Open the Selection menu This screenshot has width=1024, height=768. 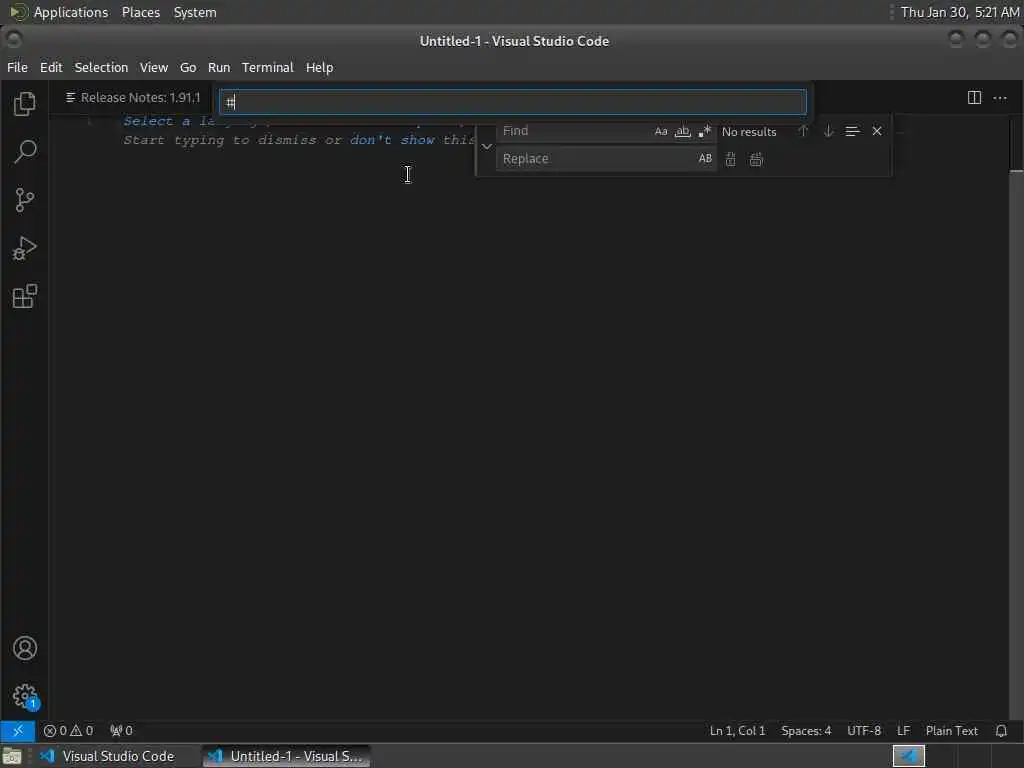click(x=101, y=67)
